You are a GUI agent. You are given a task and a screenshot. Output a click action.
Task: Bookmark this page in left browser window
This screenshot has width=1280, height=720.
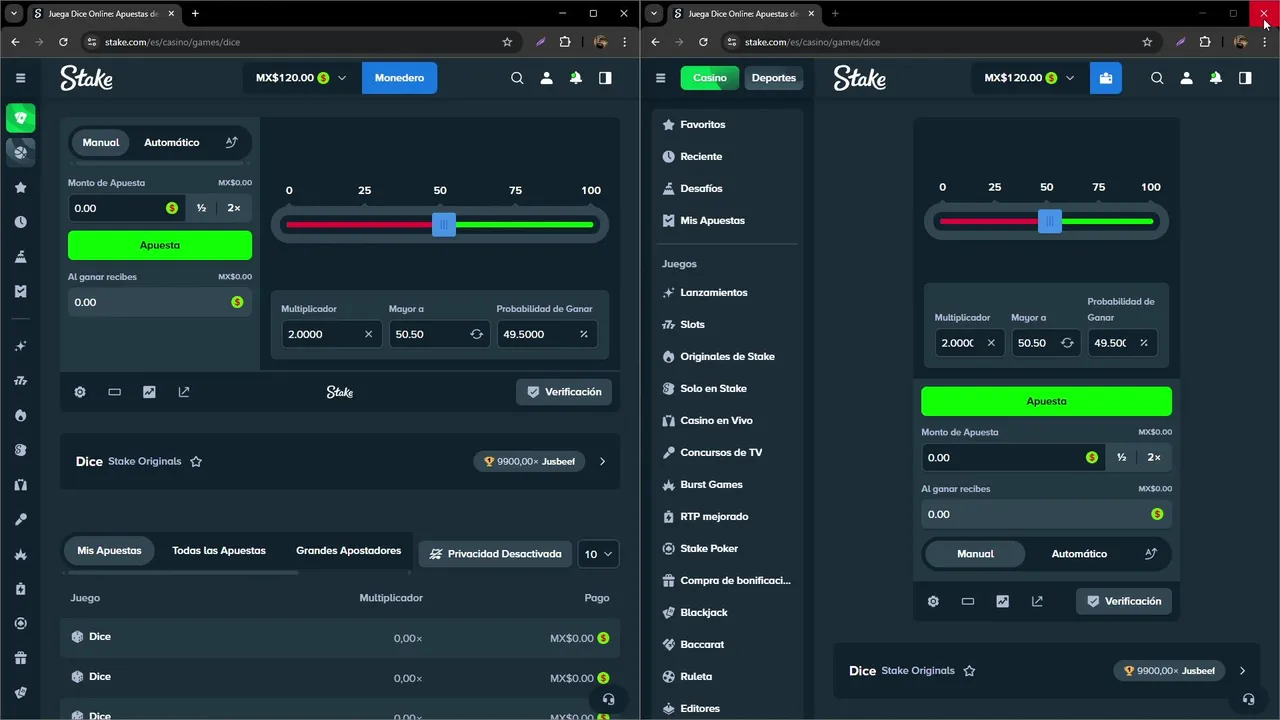507,42
